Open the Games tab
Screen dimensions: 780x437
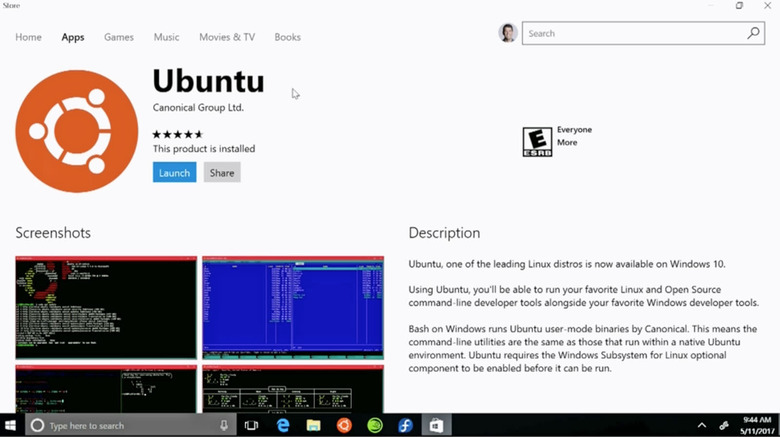coord(119,37)
